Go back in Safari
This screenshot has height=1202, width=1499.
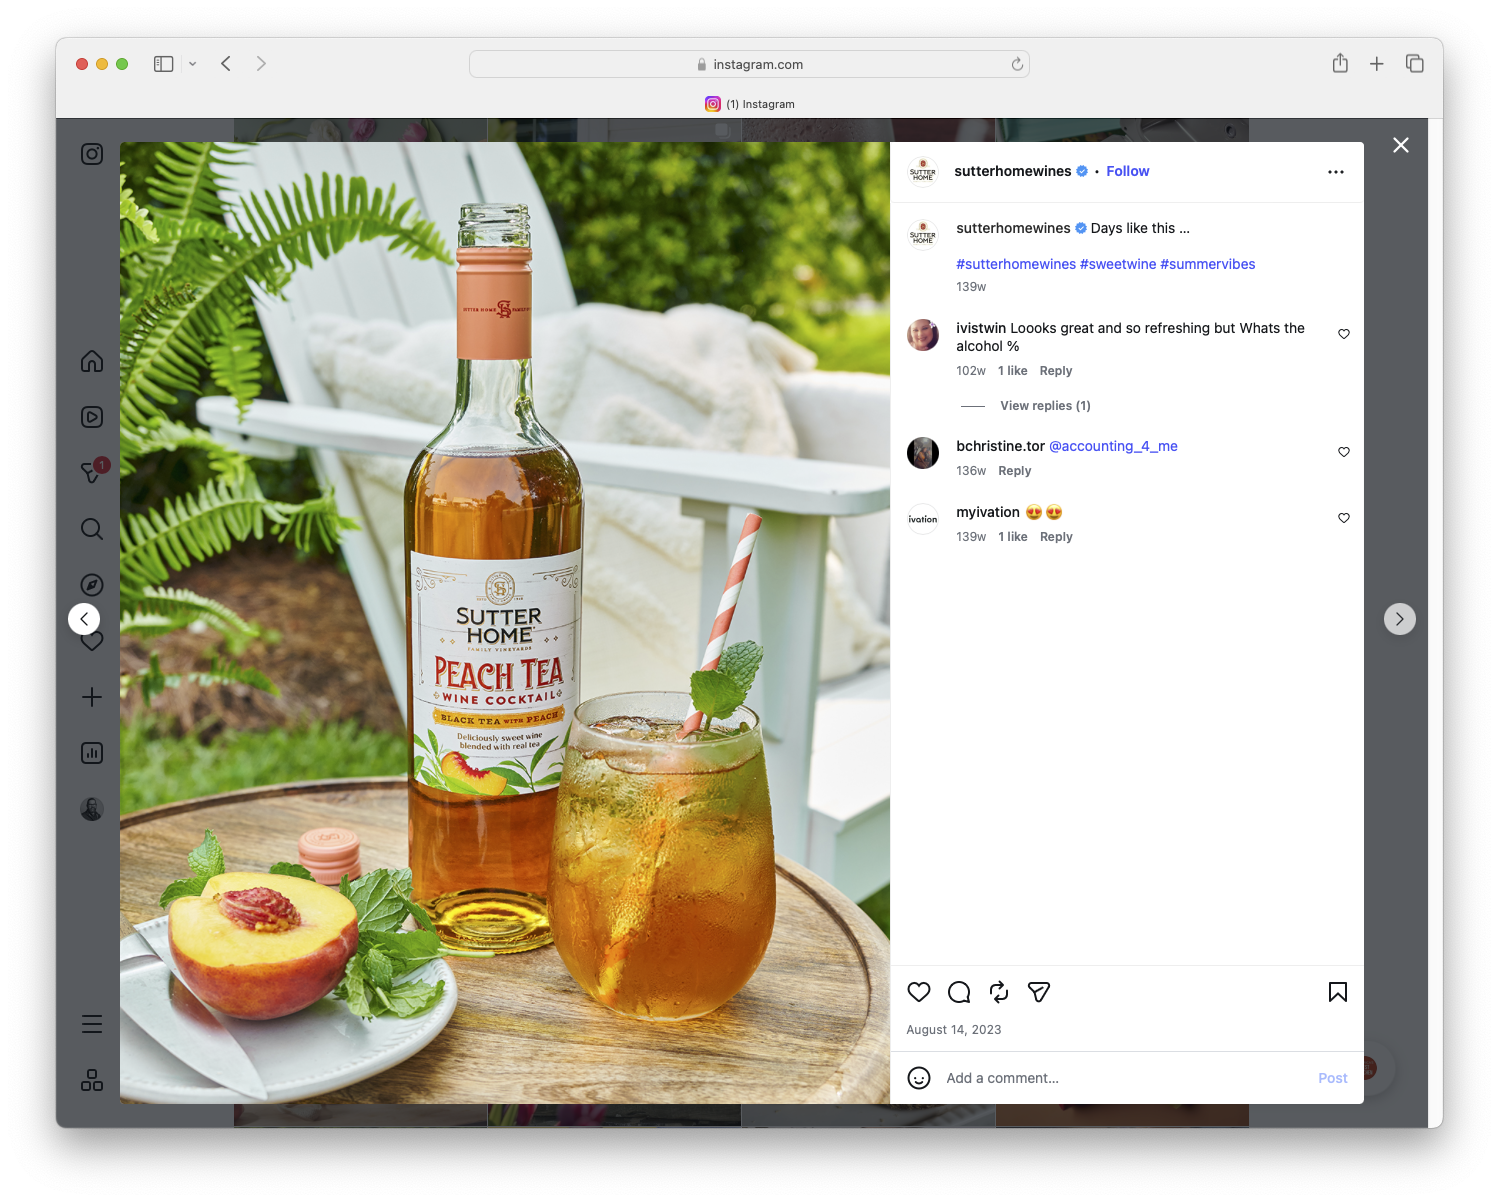tap(226, 64)
